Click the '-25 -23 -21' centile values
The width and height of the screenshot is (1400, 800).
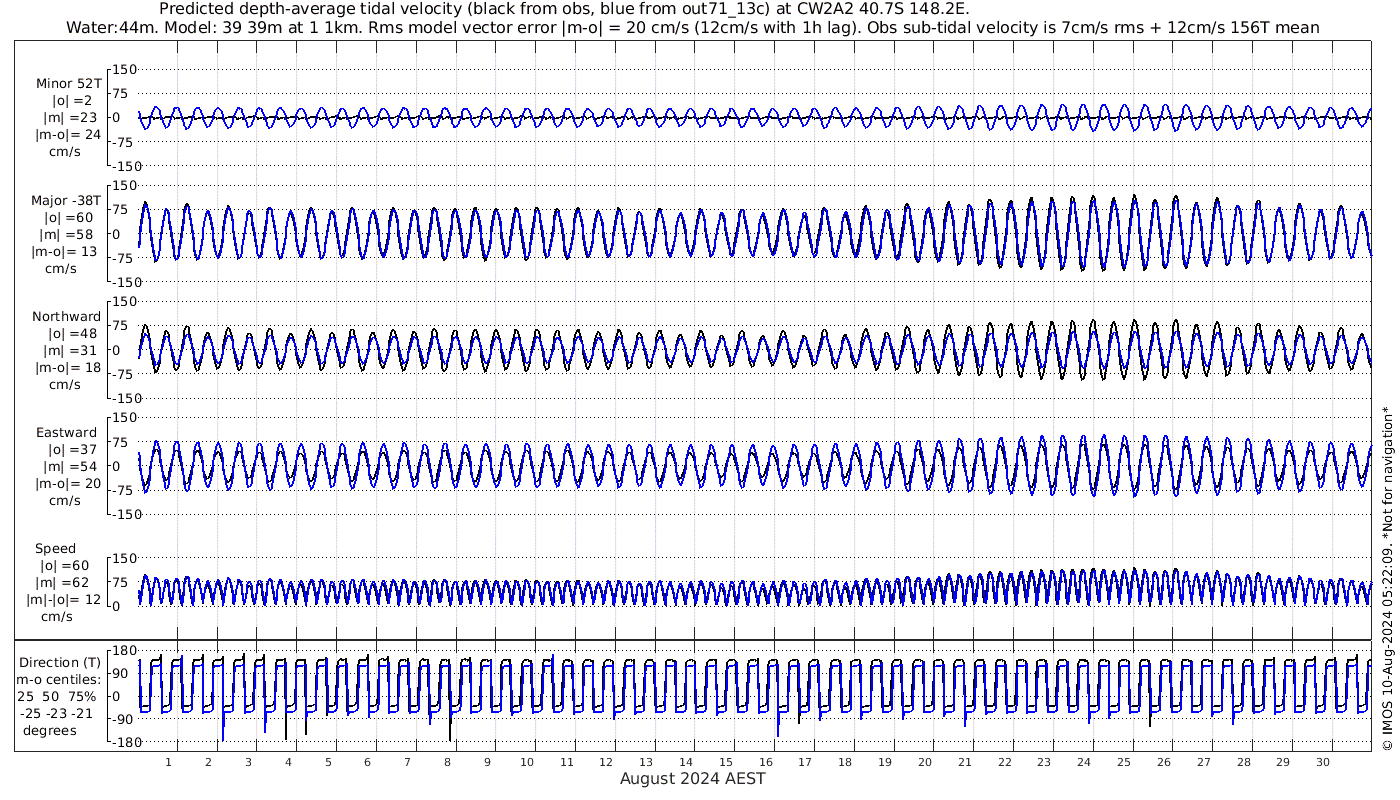click(56, 714)
